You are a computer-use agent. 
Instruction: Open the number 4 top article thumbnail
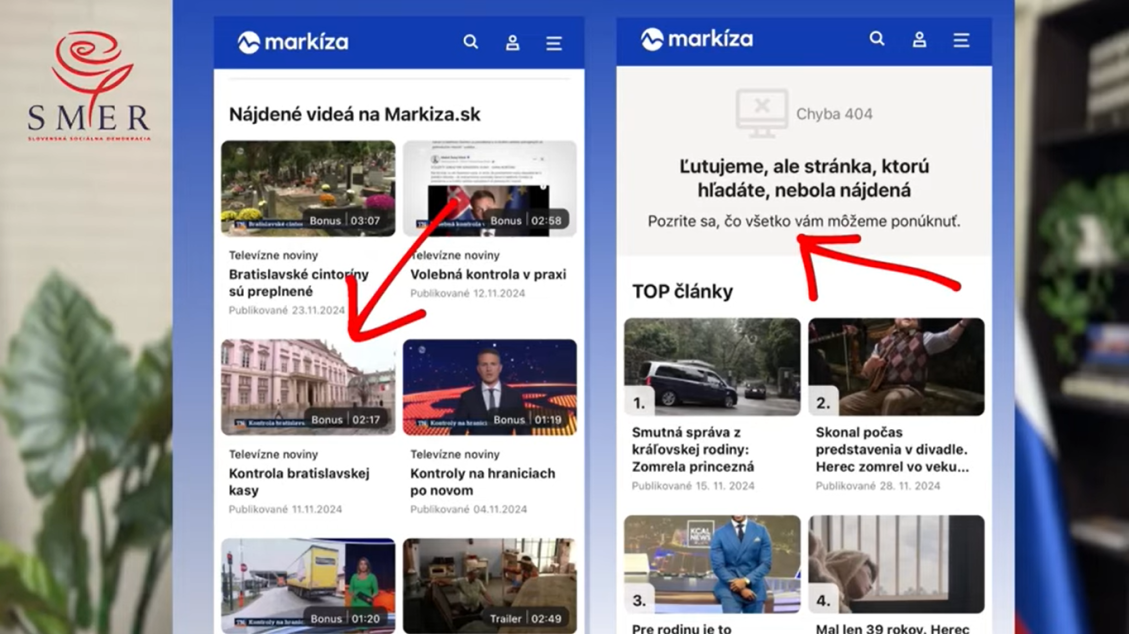click(896, 564)
